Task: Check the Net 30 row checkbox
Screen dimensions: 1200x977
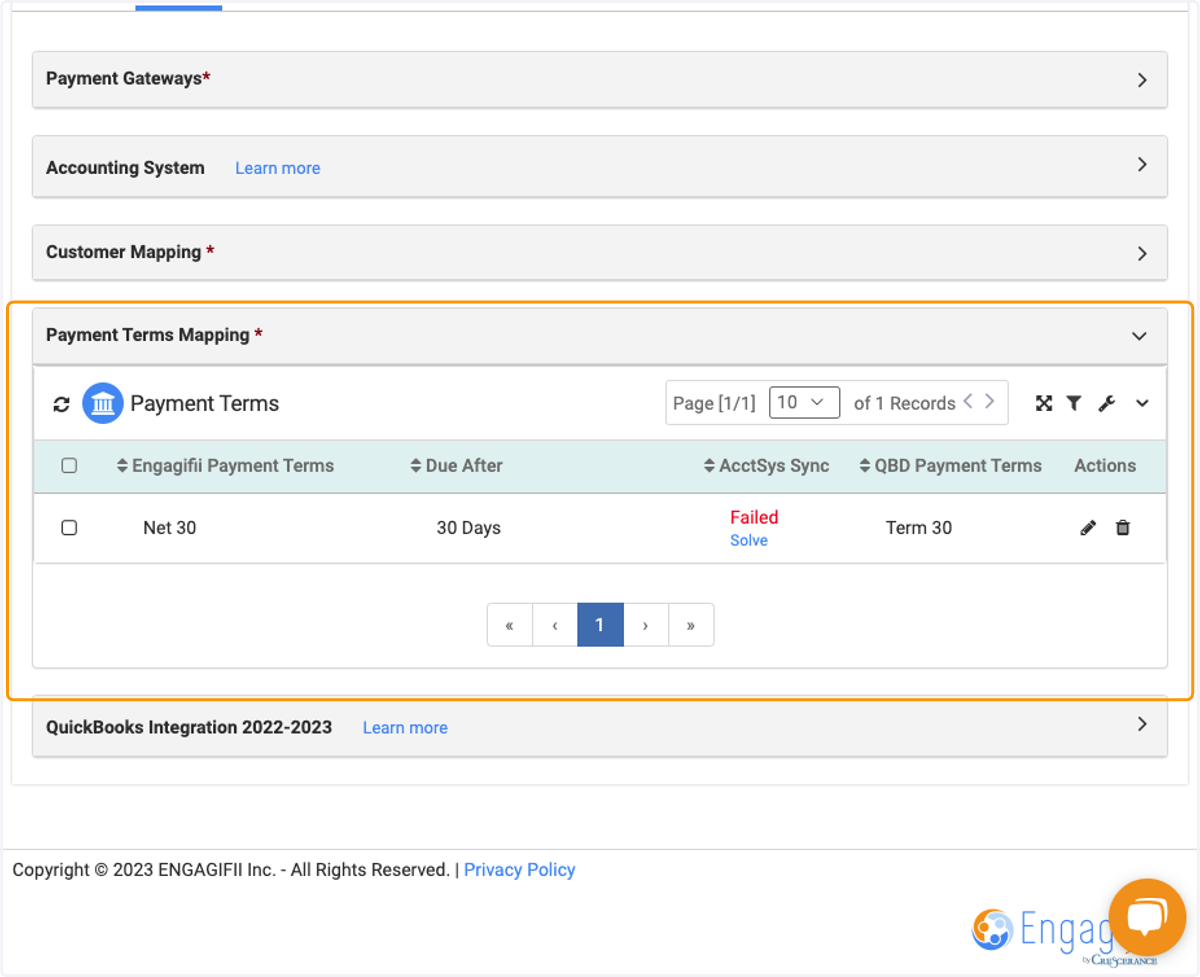Action: pyautogui.click(x=69, y=528)
